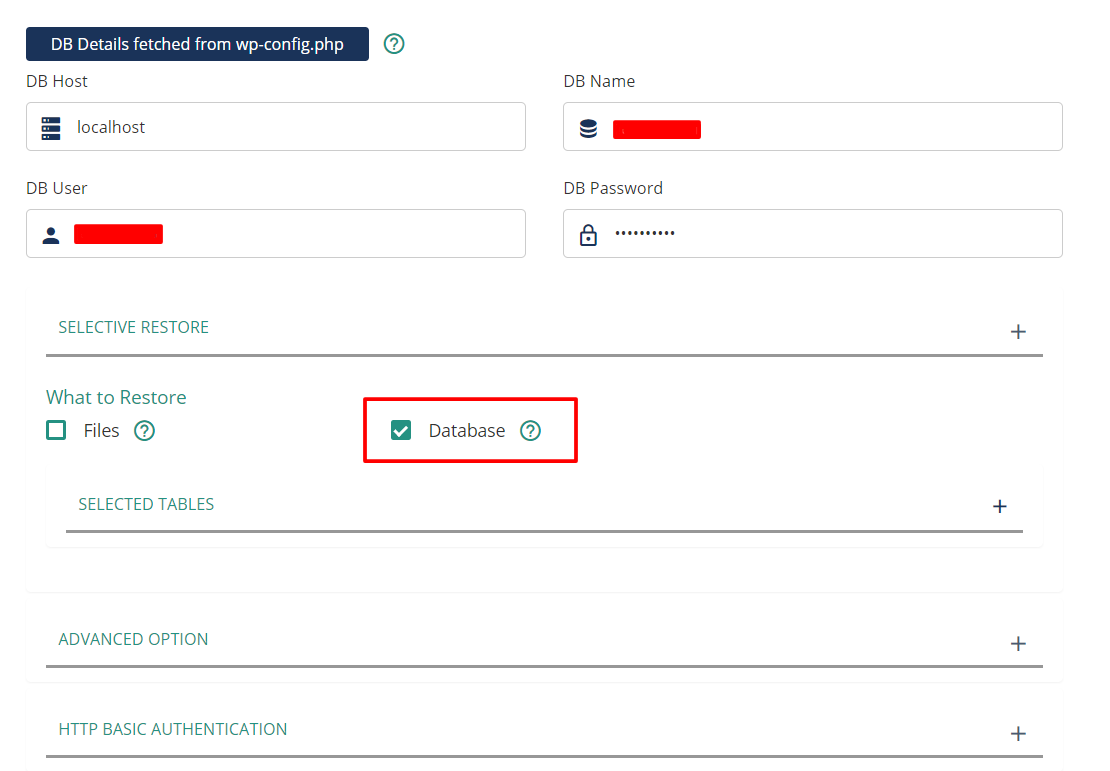The image size is (1110, 771).
Task: Click the What to Restore heading
Action: tap(116, 397)
